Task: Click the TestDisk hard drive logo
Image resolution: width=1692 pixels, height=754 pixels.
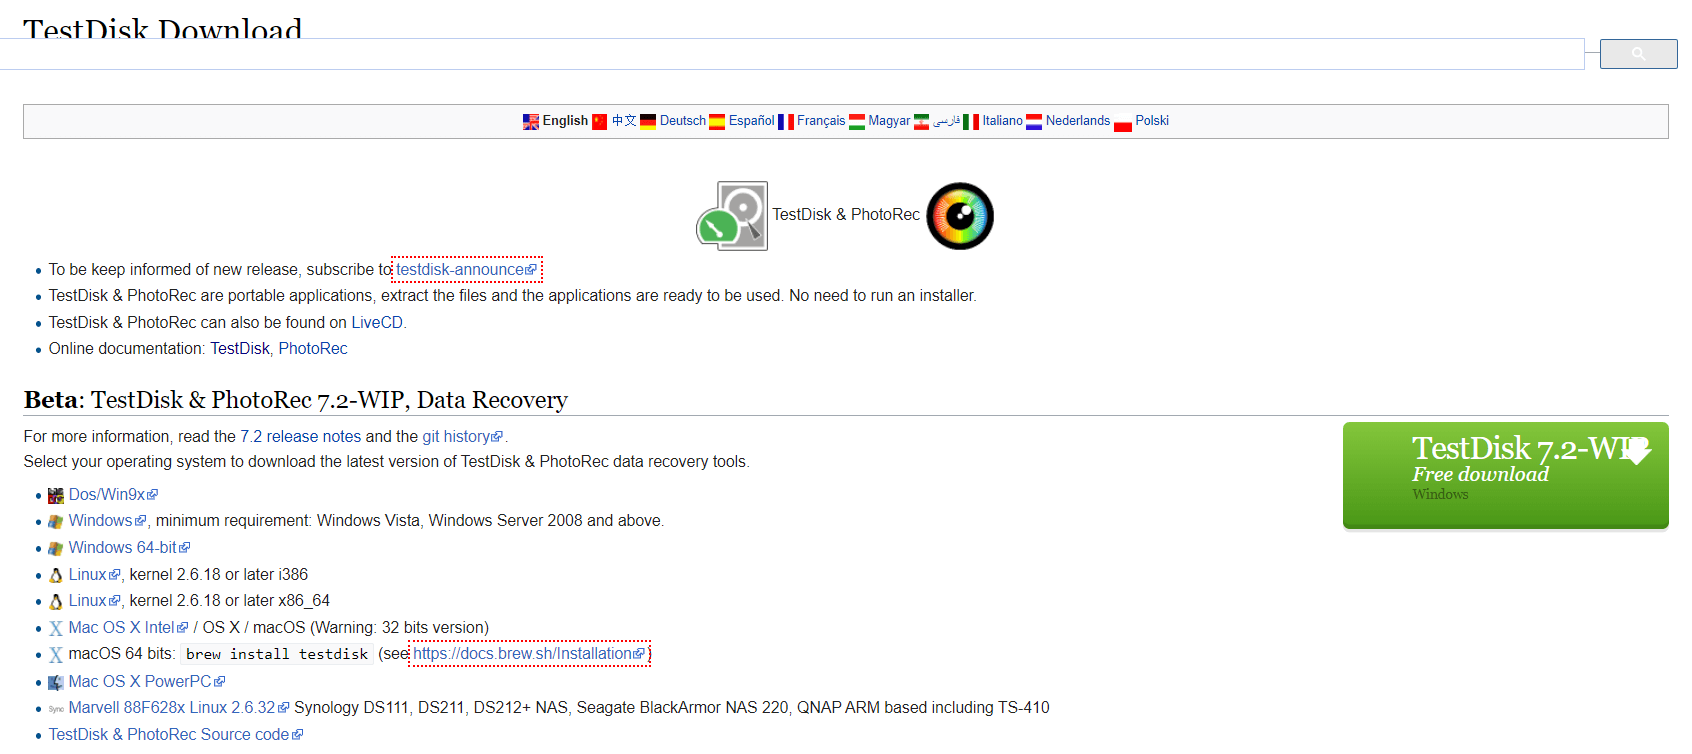Action: pyautogui.click(x=732, y=216)
